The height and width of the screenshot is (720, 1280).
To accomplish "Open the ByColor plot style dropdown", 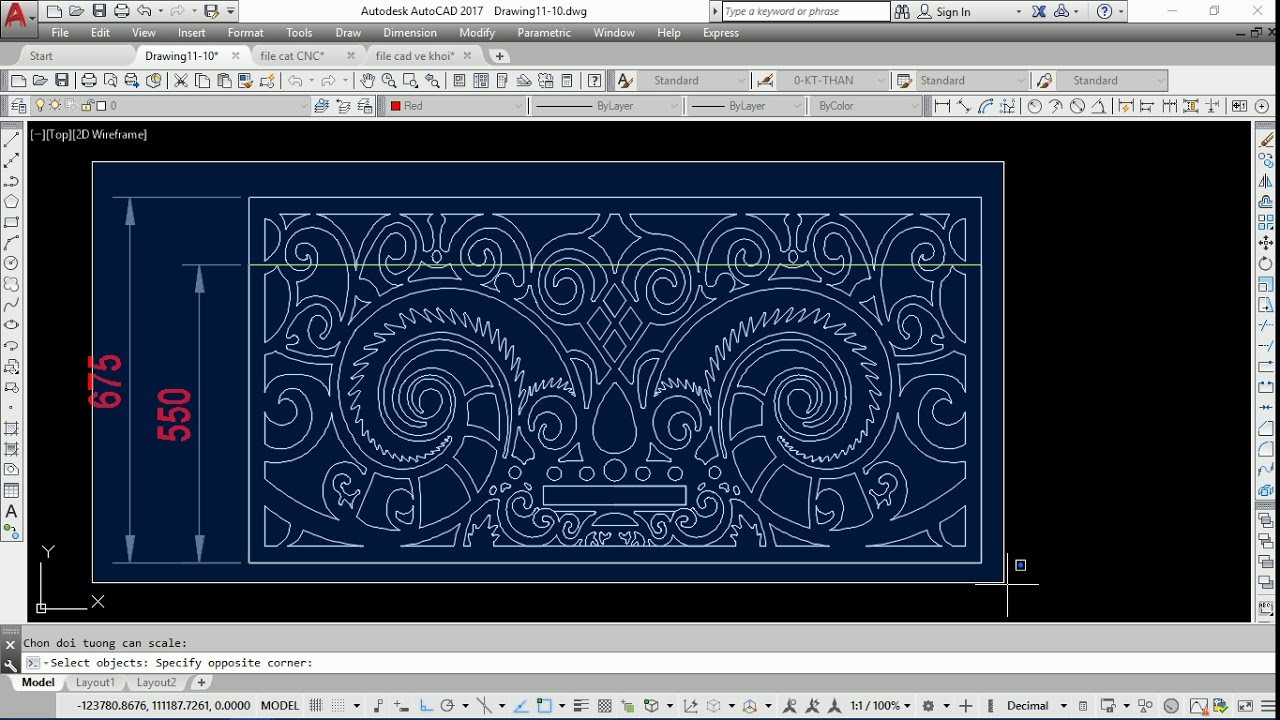I will [x=867, y=106].
